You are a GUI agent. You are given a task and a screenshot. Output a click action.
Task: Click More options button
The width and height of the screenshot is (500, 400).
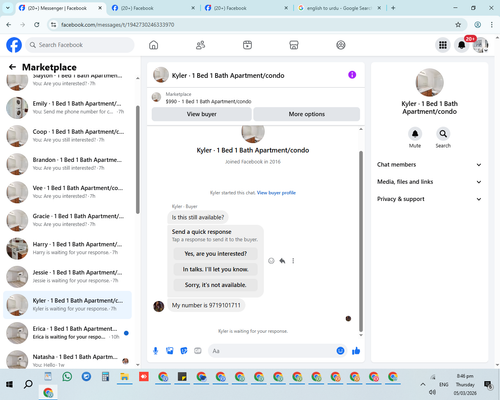[x=307, y=114]
